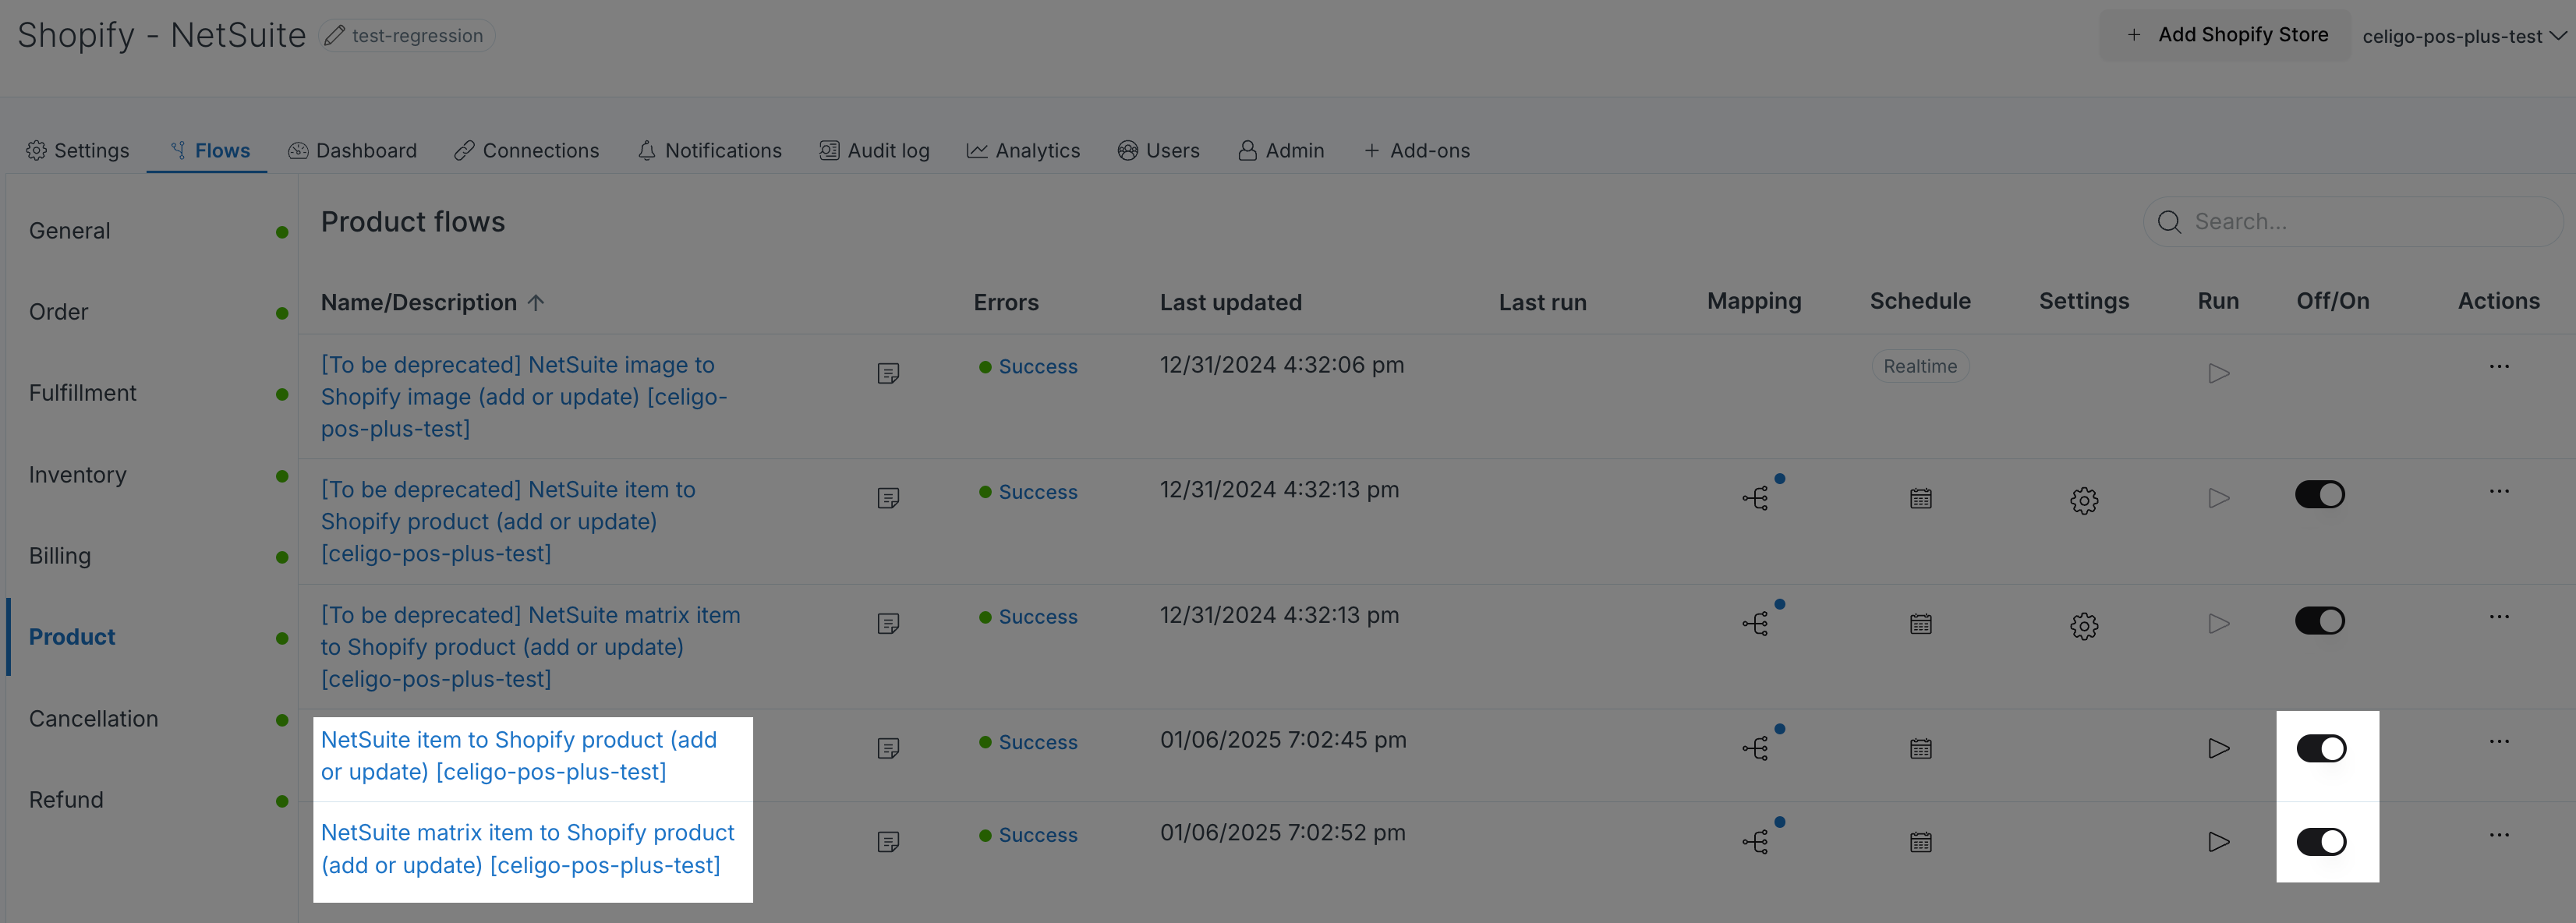This screenshot has height=923, width=2576.
Task: Open actions menu for deprecated matrix item flow
Action: pyautogui.click(x=2499, y=617)
